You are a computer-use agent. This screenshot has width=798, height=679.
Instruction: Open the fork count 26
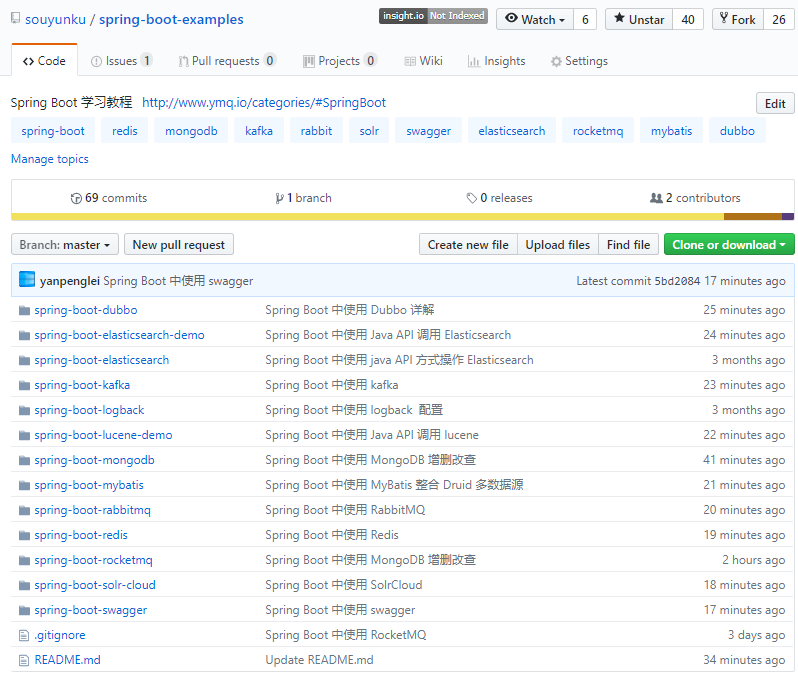(779, 19)
